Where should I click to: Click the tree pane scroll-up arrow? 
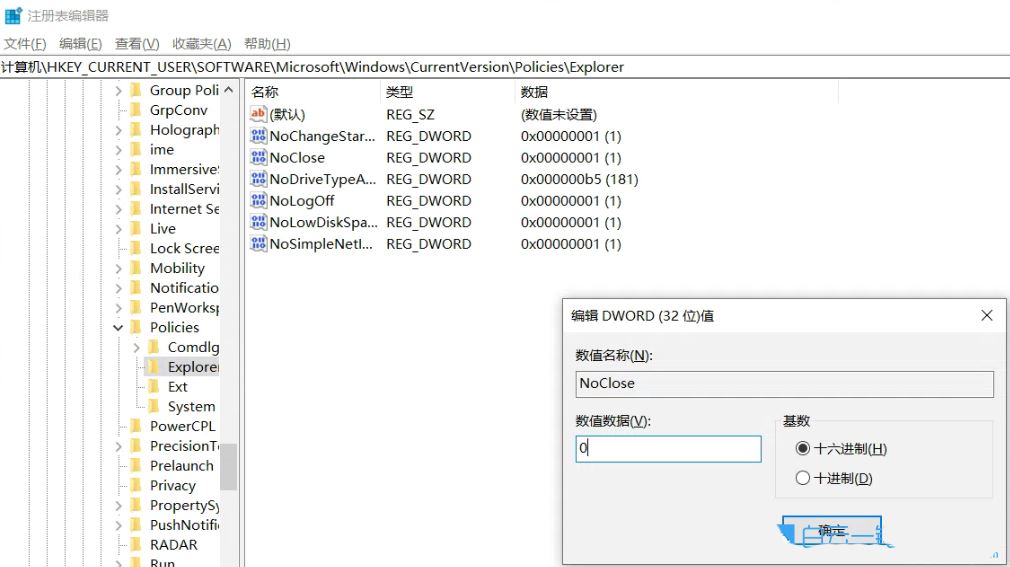coord(229,90)
